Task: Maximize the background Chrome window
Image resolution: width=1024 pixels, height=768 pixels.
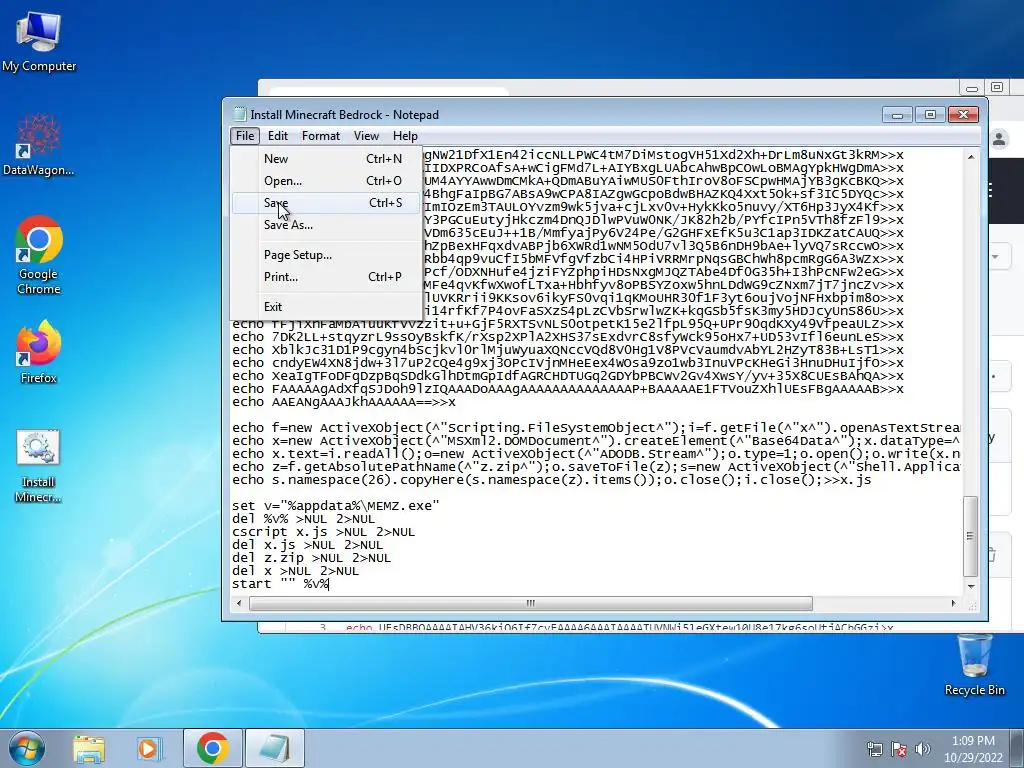Action: tap(997, 88)
